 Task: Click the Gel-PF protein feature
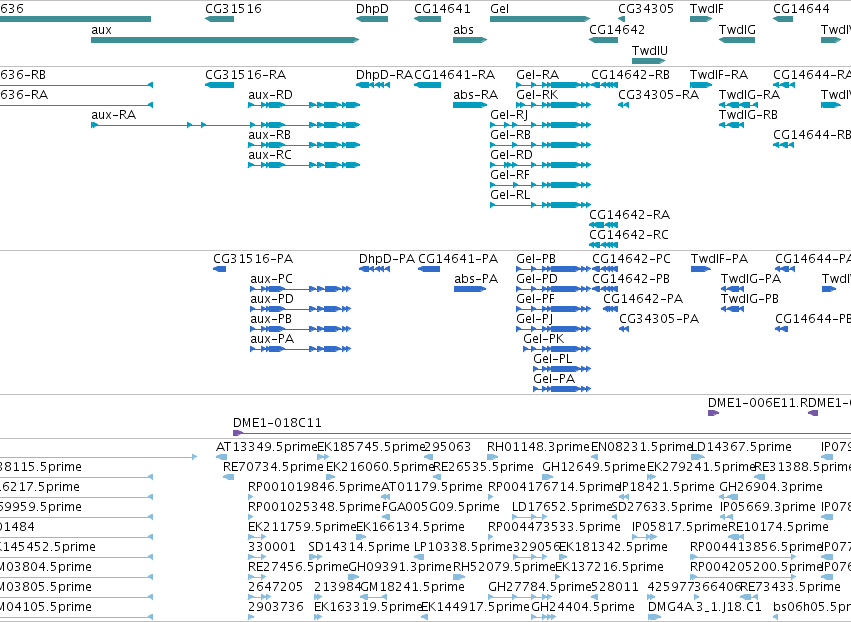click(x=553, y=309)
